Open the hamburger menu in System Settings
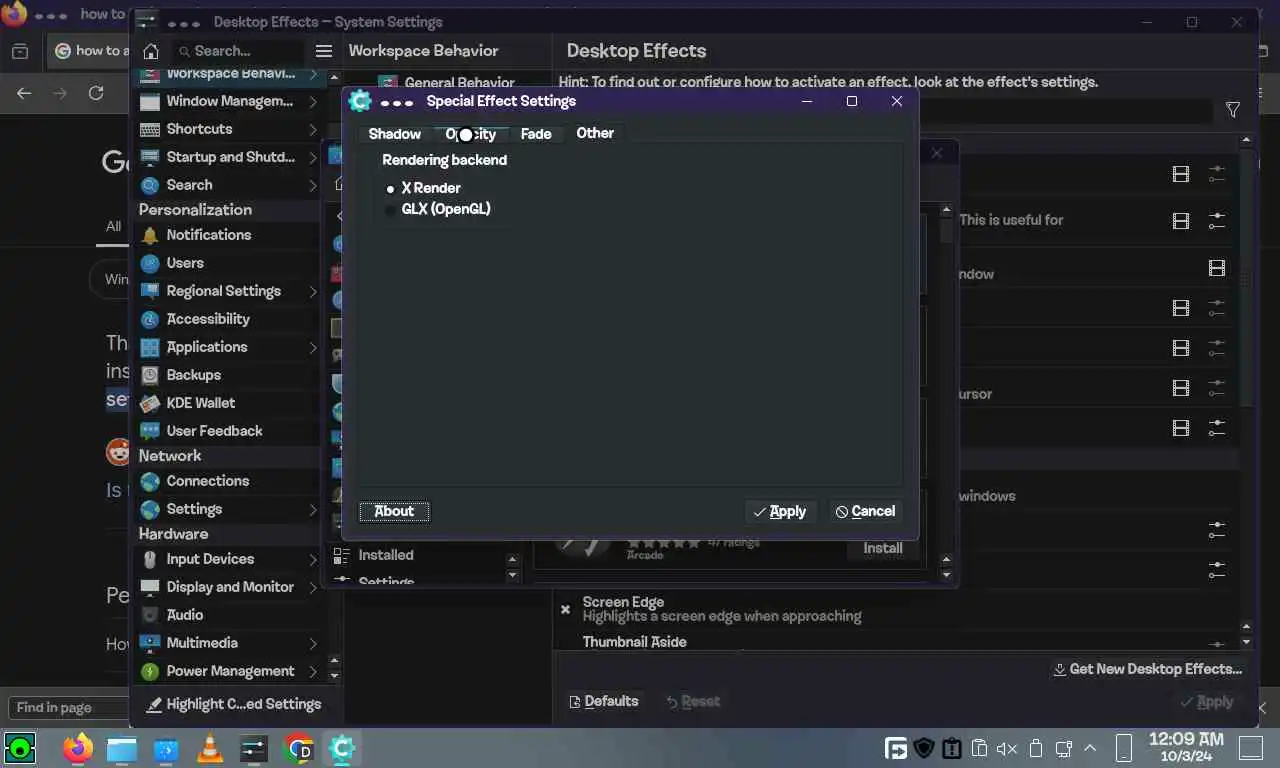 (323, 51)
